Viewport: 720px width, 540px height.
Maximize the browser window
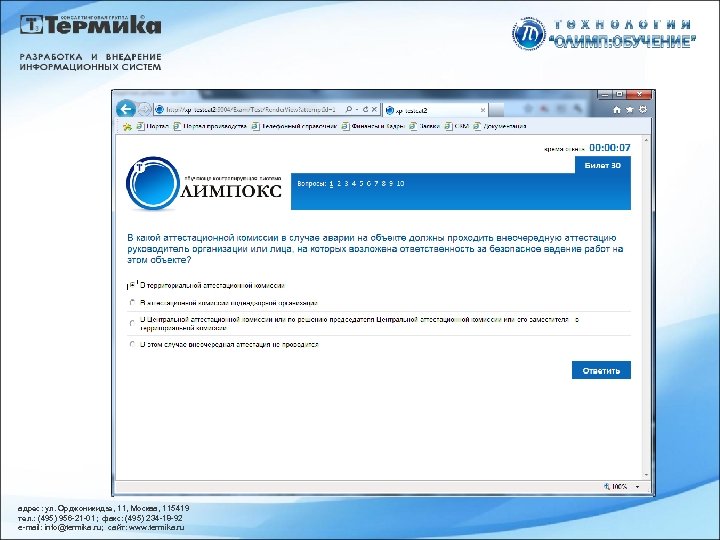coord(619,95)
